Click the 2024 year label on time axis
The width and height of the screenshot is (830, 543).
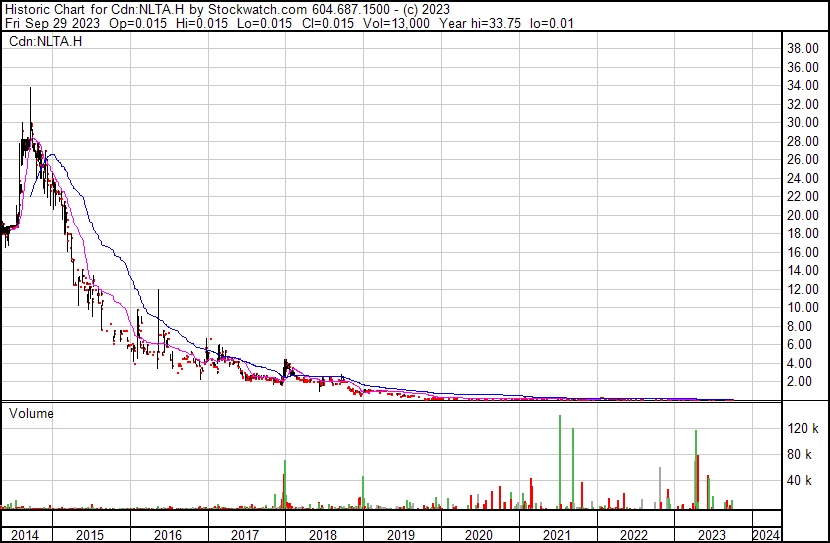[766, 535]
